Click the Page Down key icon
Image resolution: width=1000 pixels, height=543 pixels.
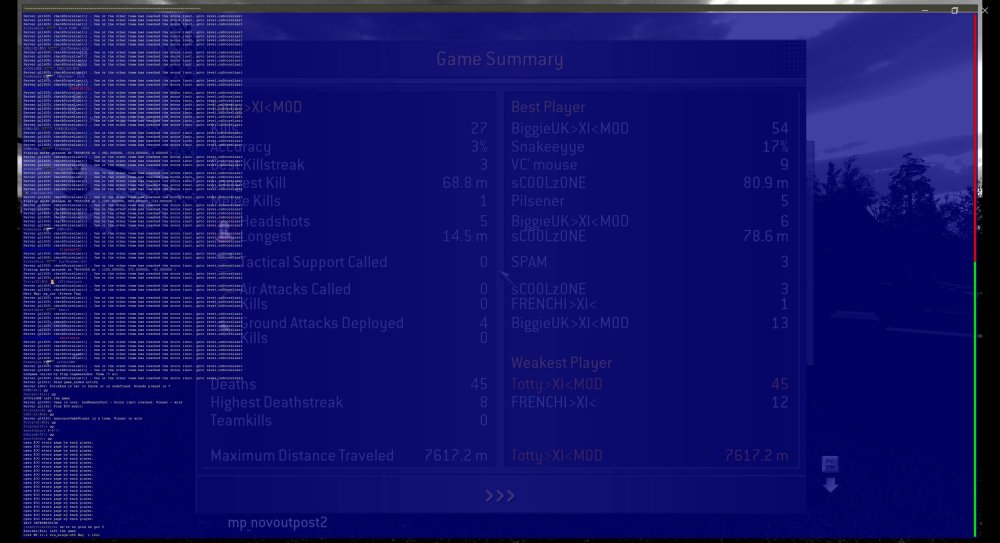pyautogui.click(x=830, y=464)
